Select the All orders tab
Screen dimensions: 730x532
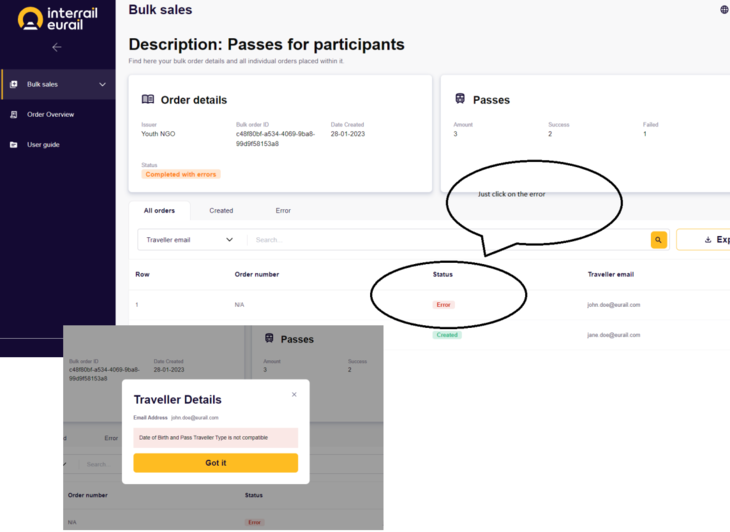pos(159,211)
